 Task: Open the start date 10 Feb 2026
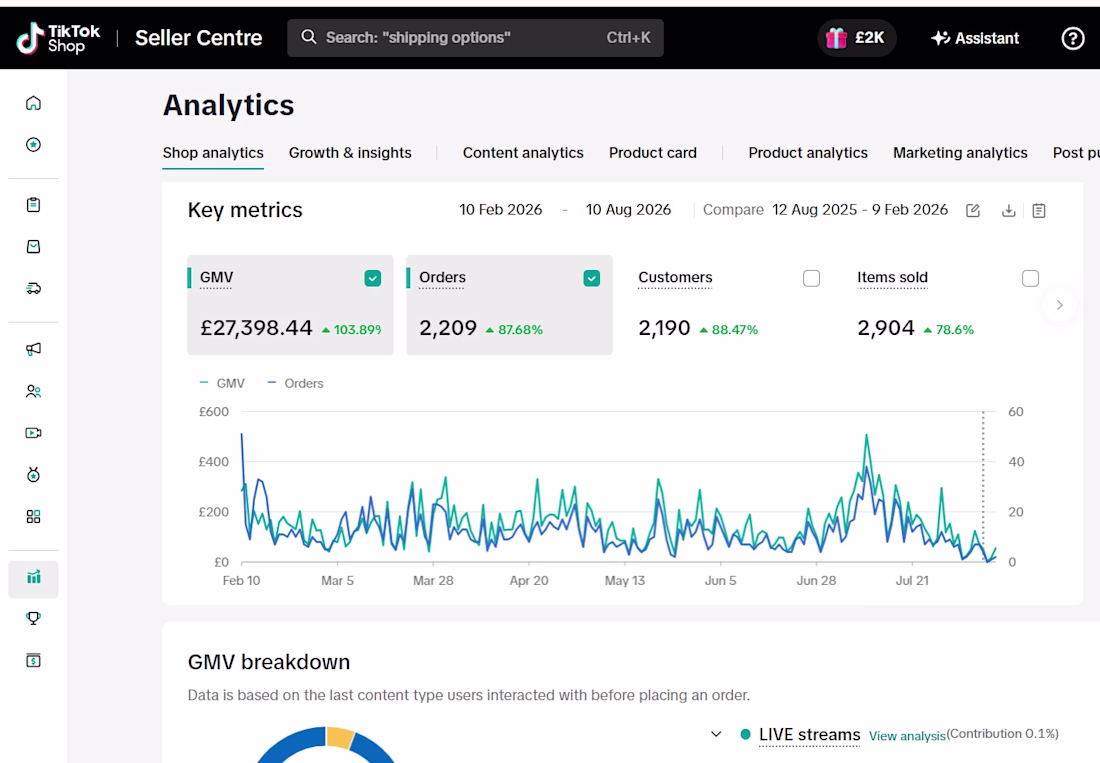pyautogui.click(x=500, y=210)
